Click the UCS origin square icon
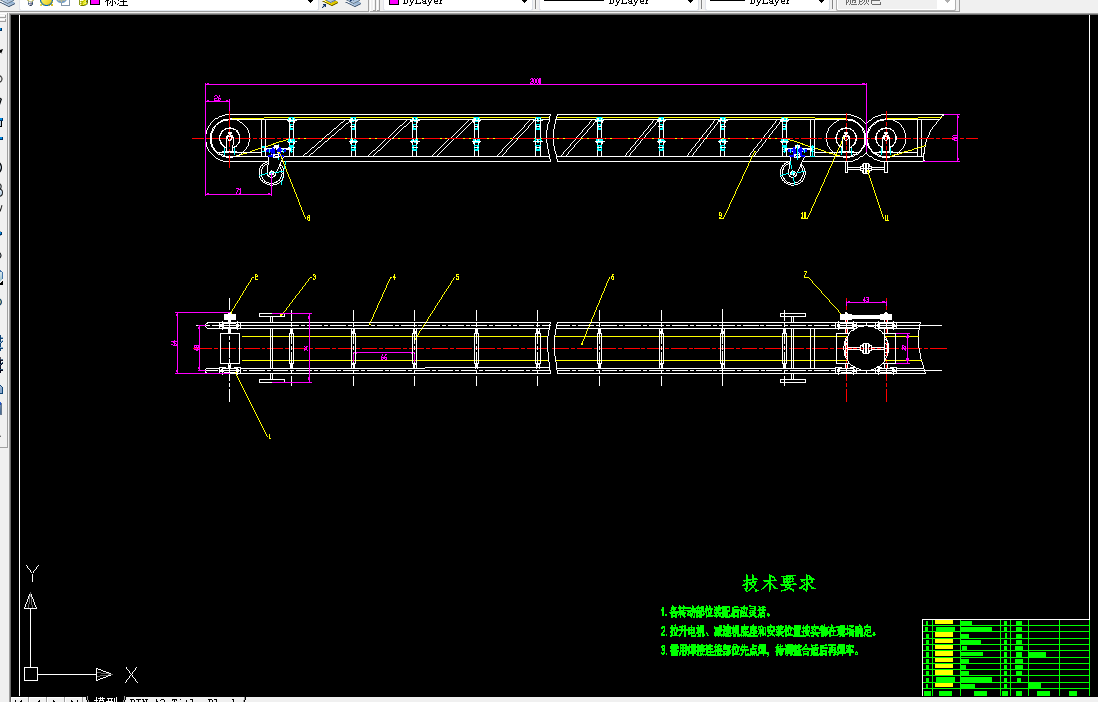The width and height of the screenshot is (1098, 702). [31, 674]
